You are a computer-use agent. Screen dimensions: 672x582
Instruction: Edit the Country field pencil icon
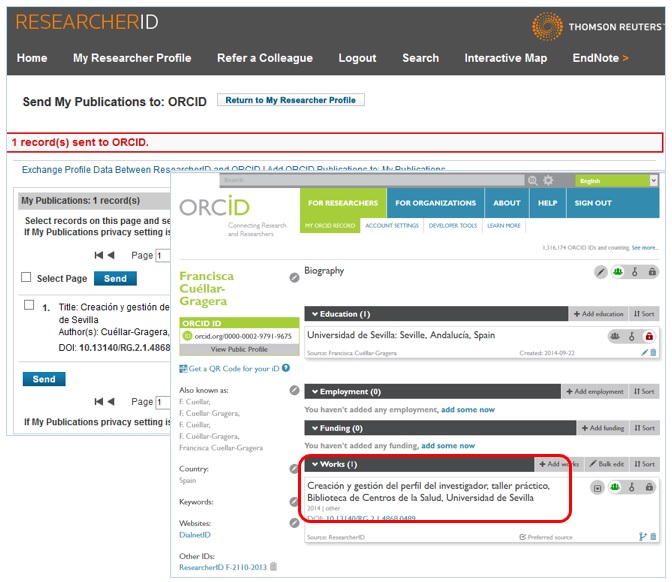pos(294,469)
